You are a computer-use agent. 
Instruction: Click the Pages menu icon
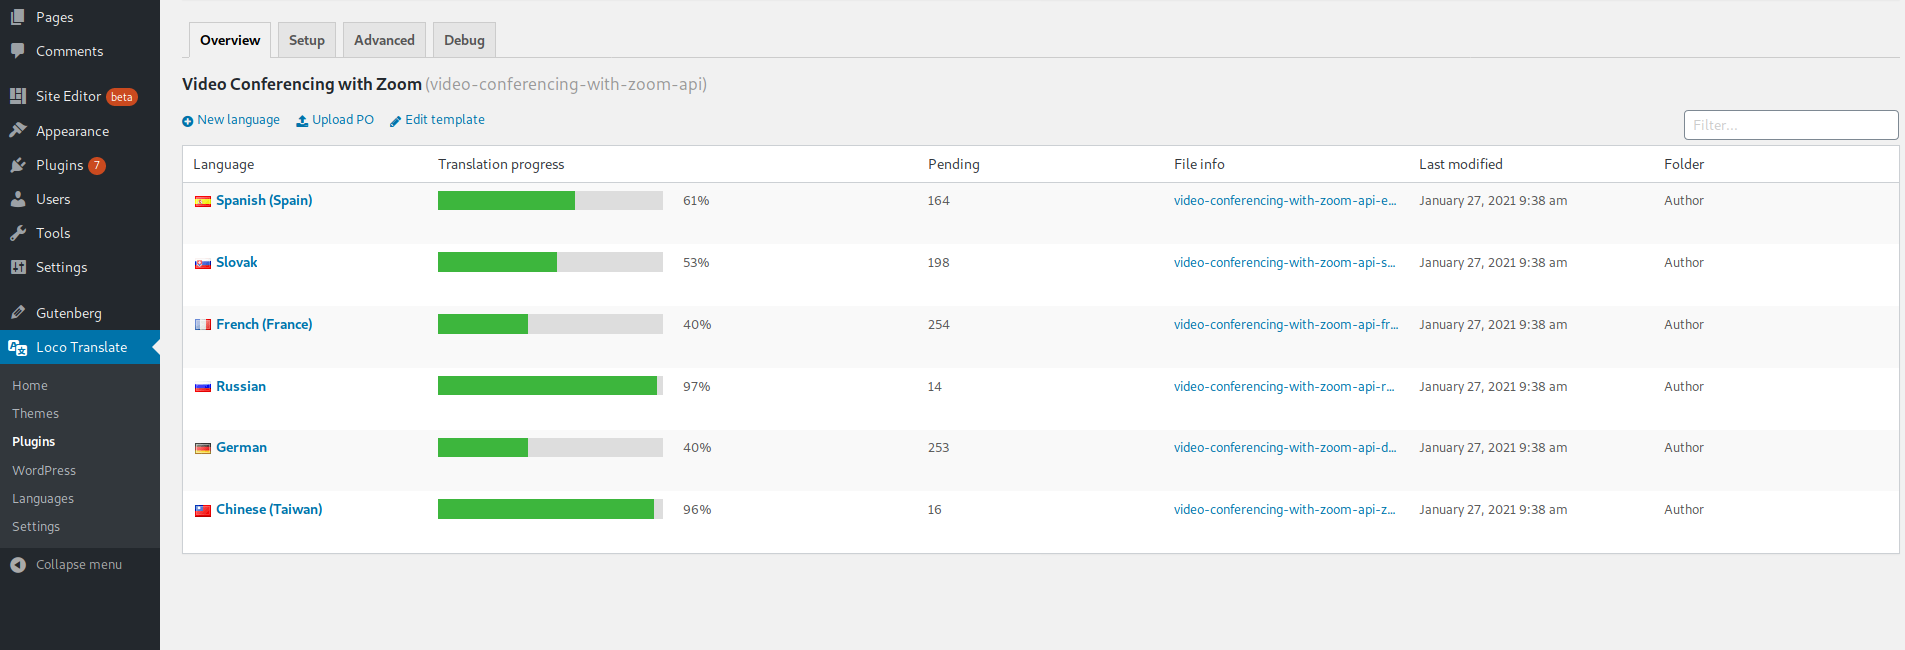[x=18, y=17]
